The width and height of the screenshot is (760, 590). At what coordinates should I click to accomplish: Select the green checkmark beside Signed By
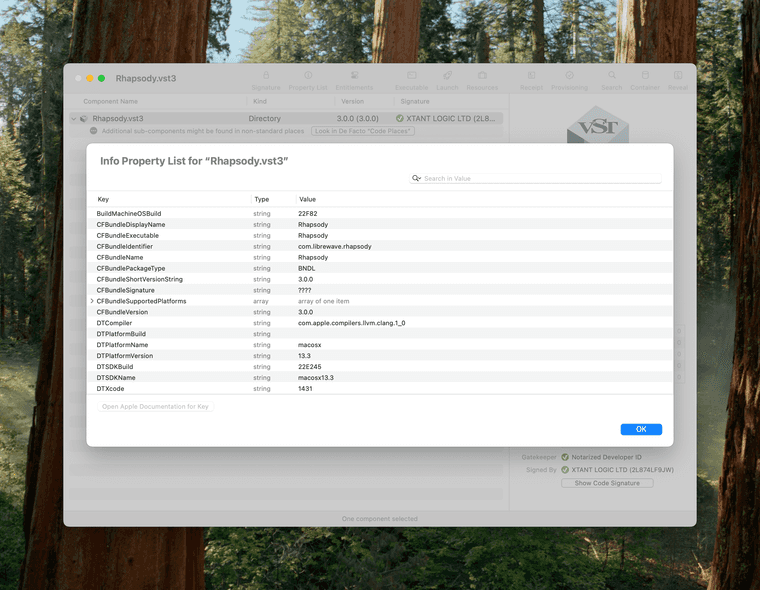pos(565,469)
